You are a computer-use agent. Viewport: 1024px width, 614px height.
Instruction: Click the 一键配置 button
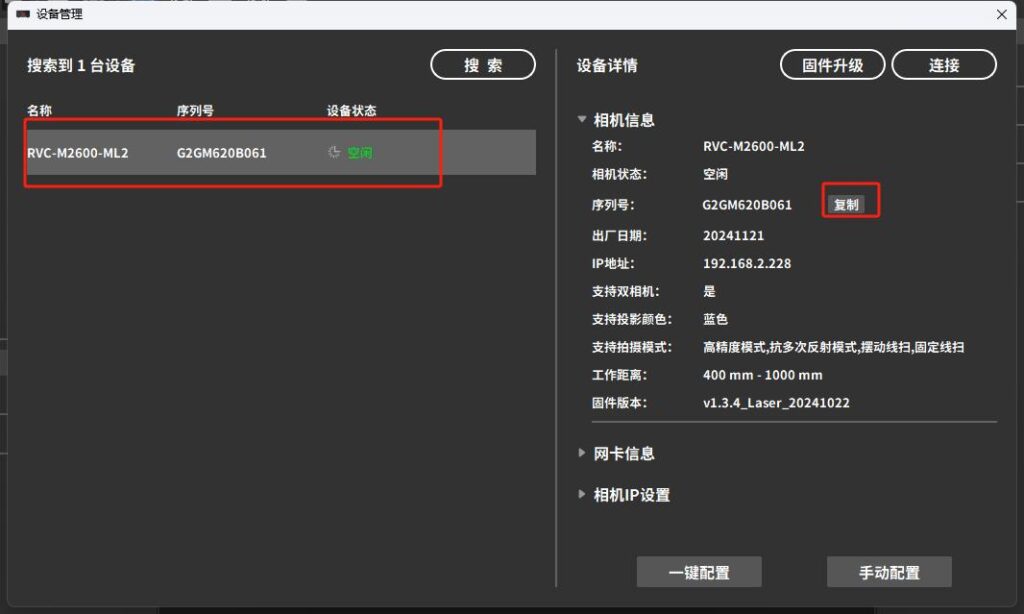point(699,572)
